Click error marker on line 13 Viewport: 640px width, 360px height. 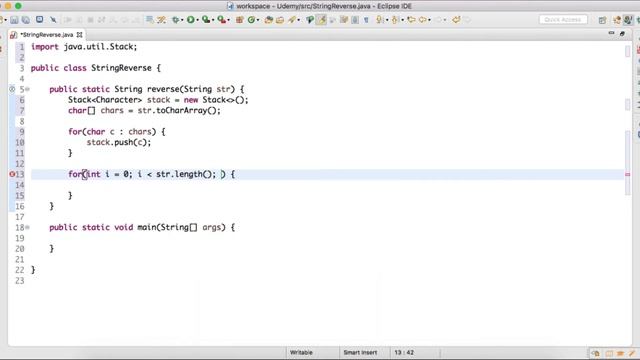12,174
